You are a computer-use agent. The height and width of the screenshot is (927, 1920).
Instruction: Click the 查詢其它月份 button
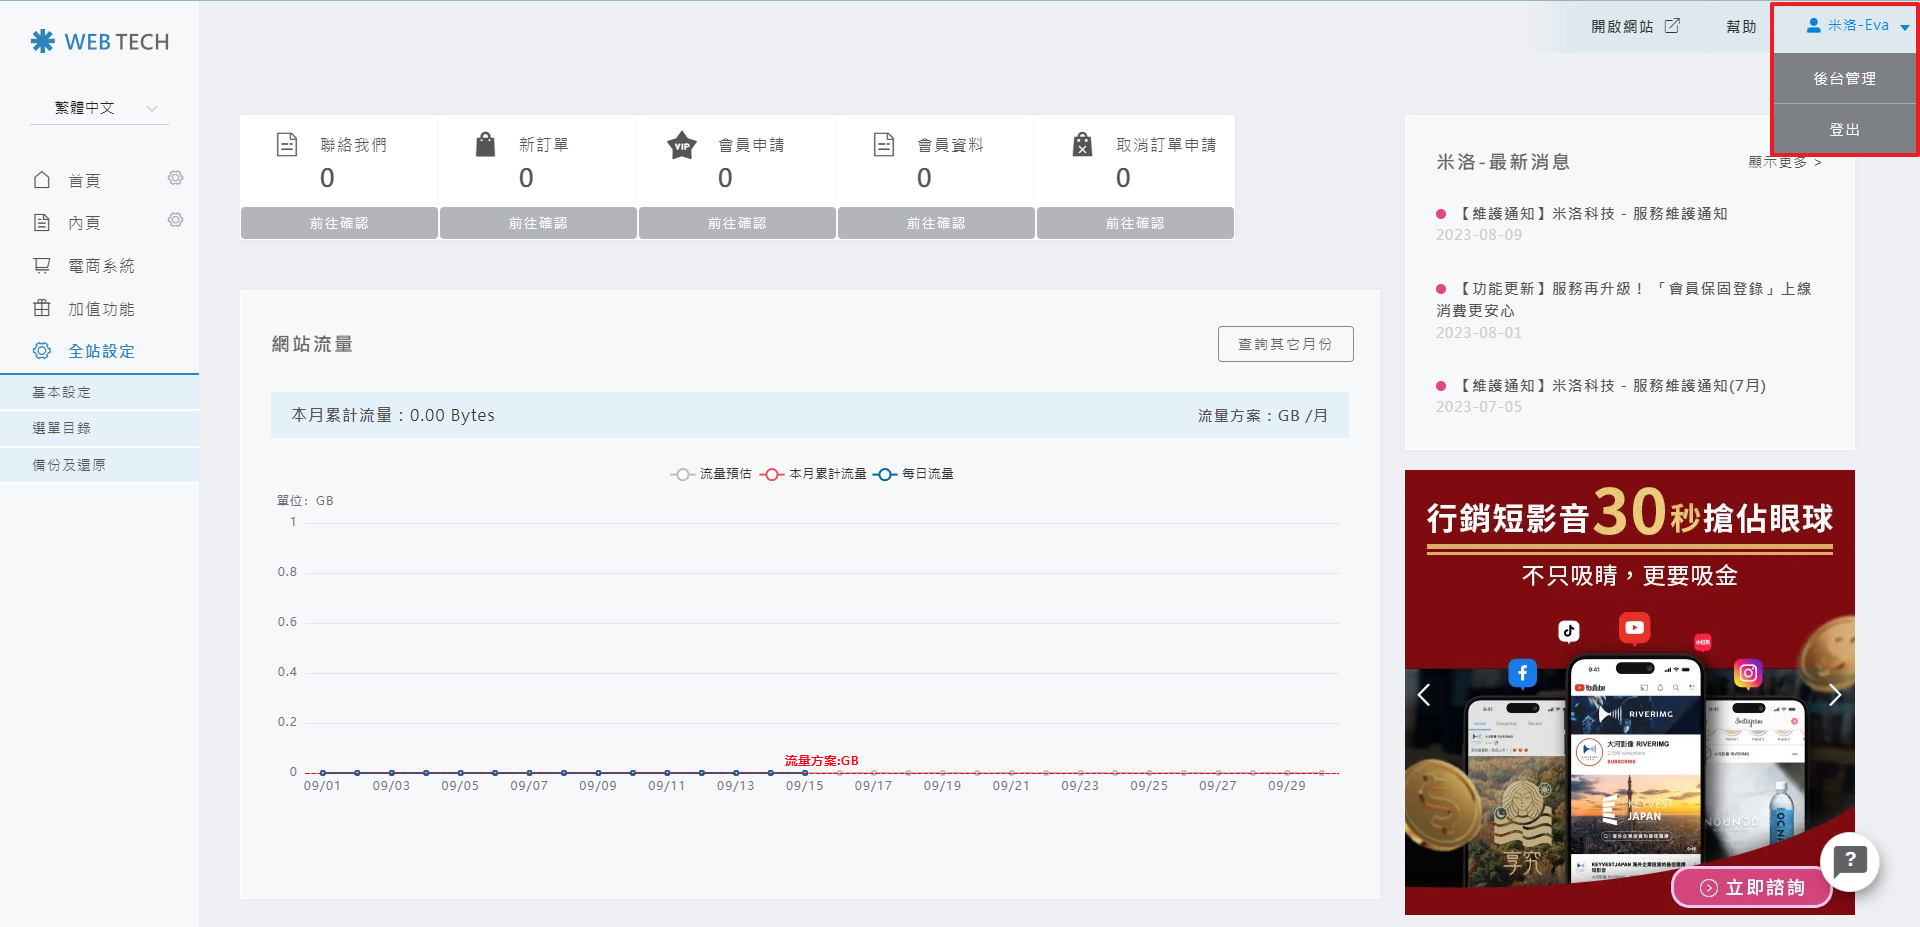pos(1285,344)
